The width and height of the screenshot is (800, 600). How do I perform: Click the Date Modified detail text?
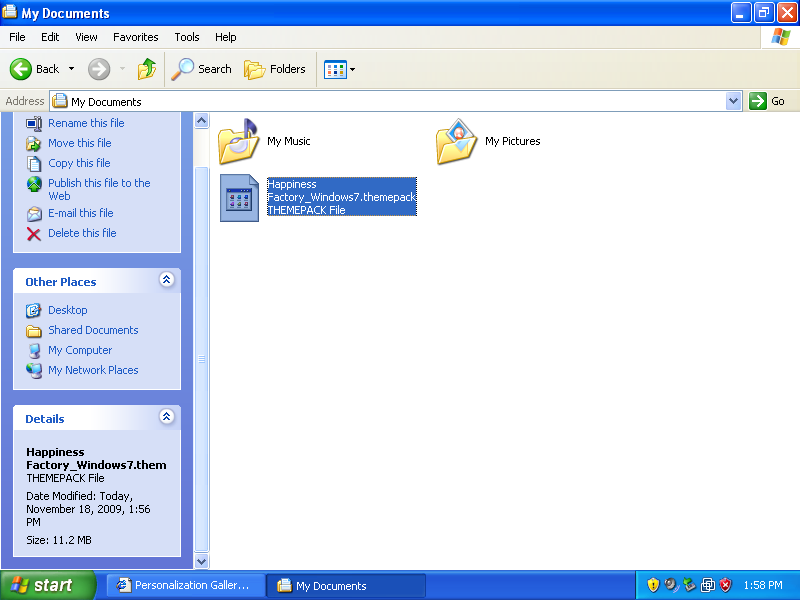88,509
